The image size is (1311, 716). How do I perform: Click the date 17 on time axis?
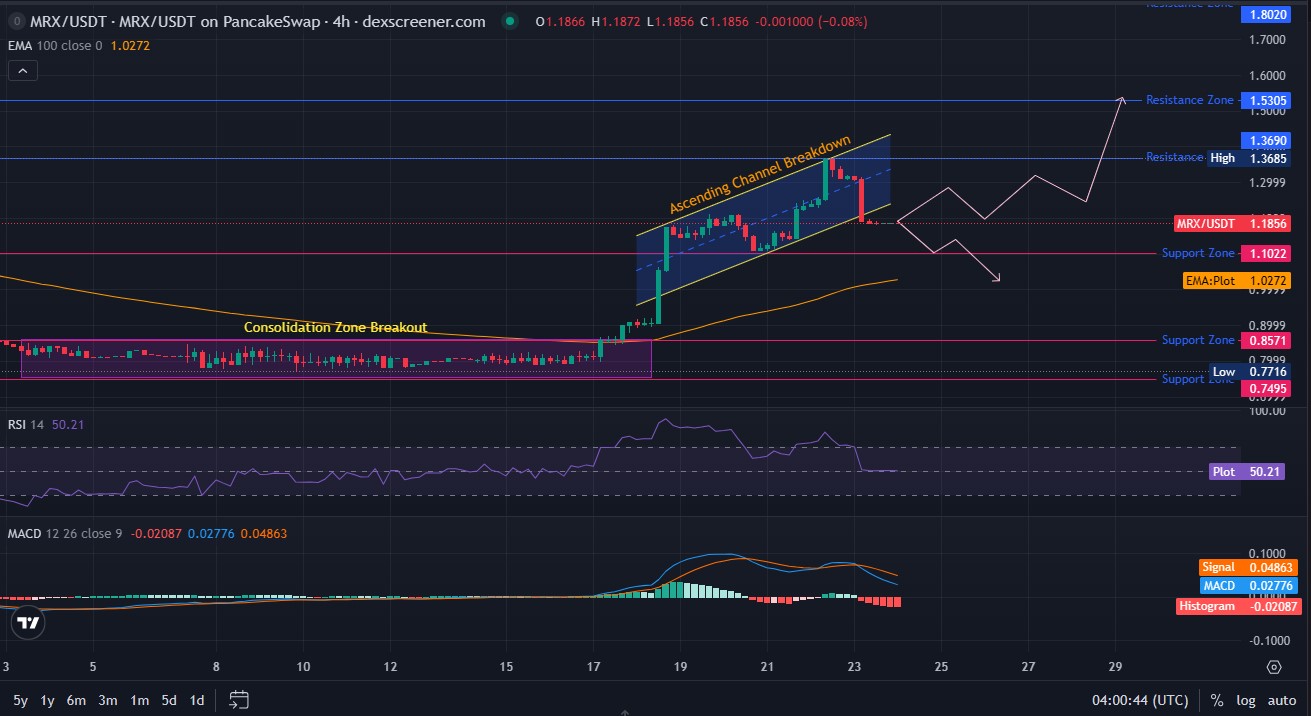(x=594, y=667)
